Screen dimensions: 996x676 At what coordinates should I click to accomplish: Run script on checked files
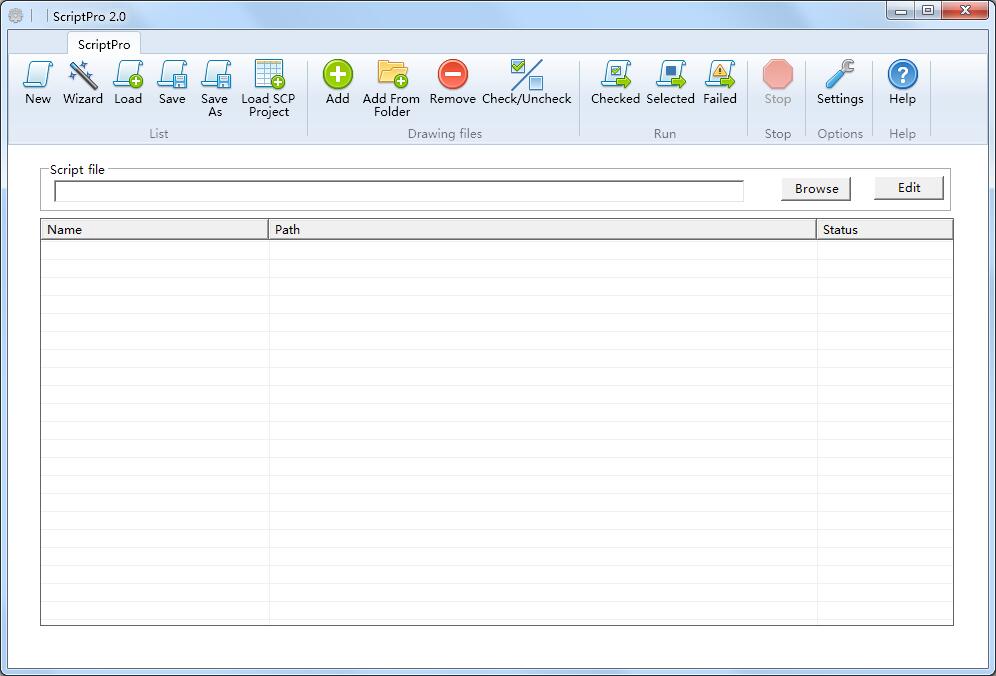615,82
